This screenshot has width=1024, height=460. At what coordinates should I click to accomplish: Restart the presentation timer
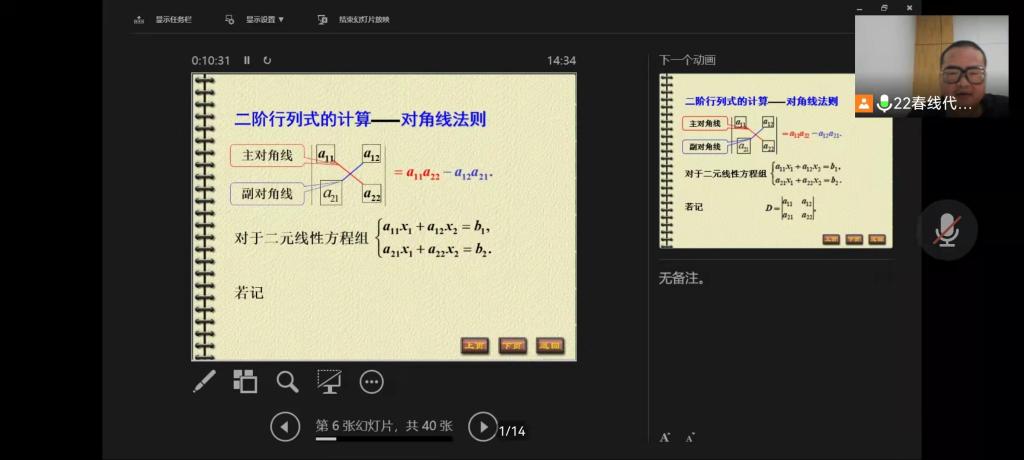tap(267, 60)
